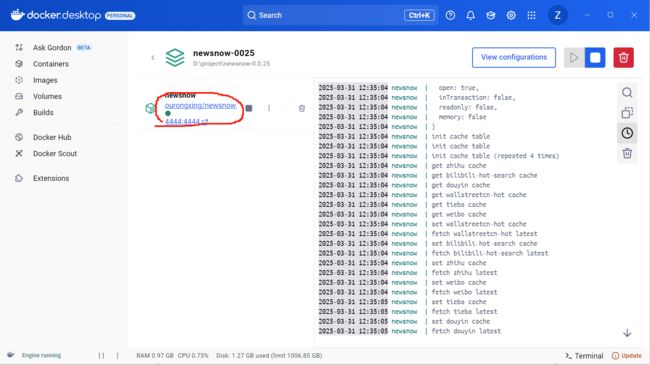Click the 'fetch douyin latest' log line

466,331
